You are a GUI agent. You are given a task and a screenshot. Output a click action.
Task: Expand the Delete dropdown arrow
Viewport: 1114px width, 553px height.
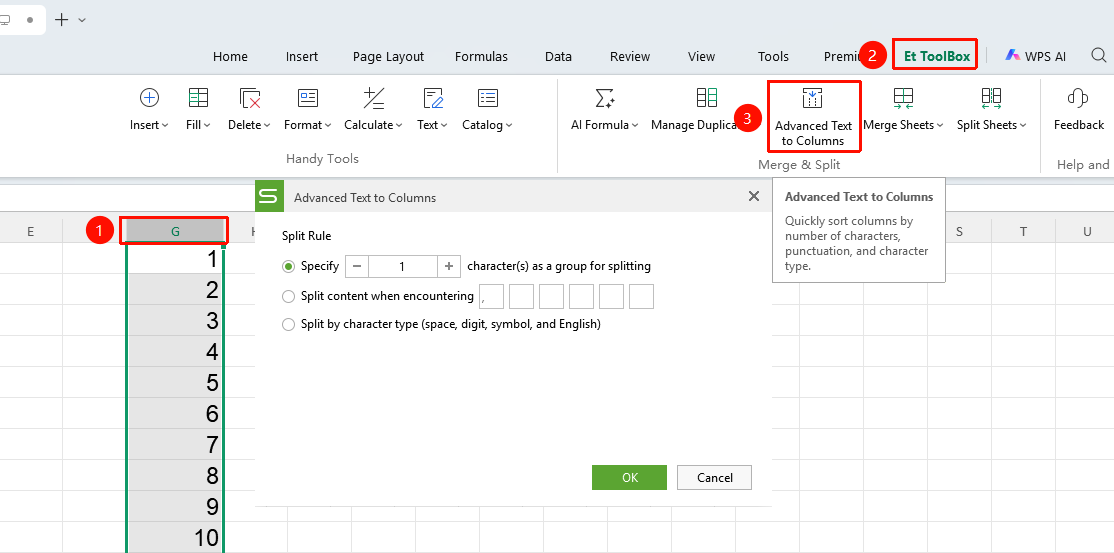tap(267, 125)
